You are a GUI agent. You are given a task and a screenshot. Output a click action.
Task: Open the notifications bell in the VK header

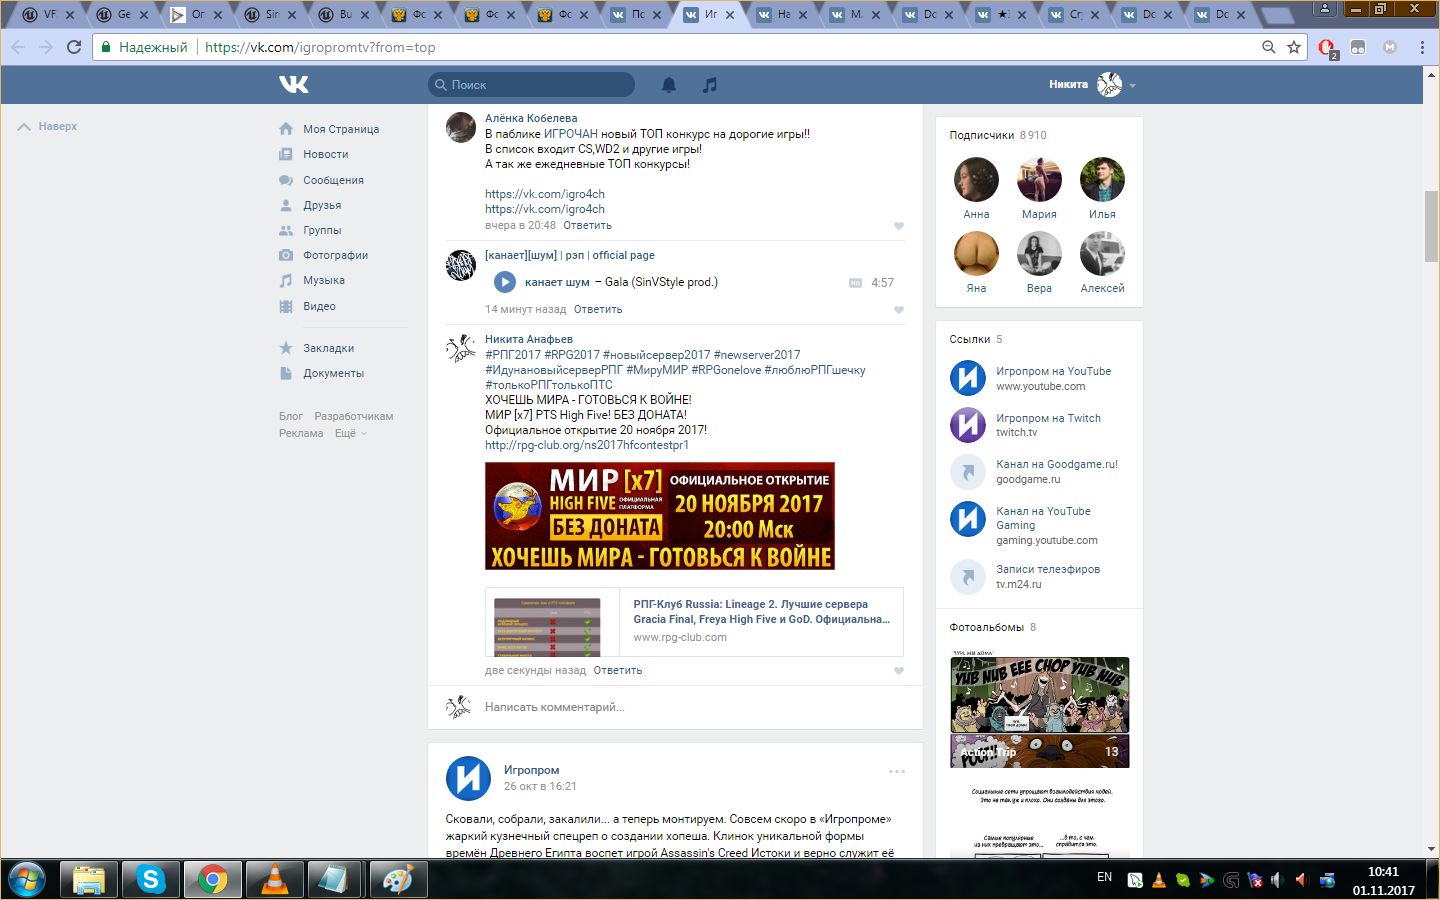pyautogui.click(x=669, y=85)
